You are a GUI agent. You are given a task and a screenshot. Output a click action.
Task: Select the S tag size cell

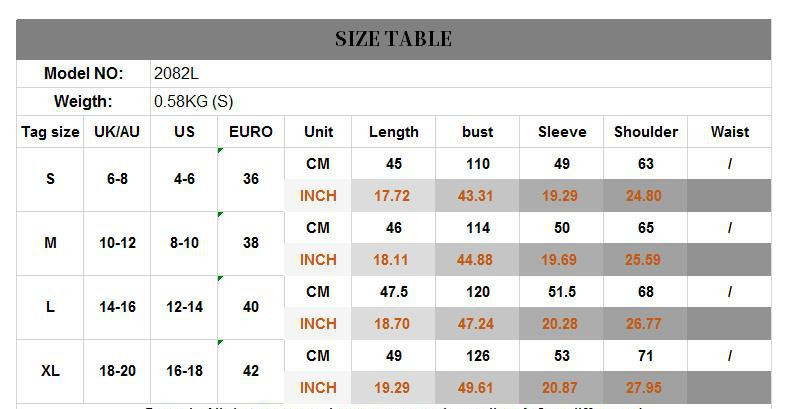tap(50, 179)
